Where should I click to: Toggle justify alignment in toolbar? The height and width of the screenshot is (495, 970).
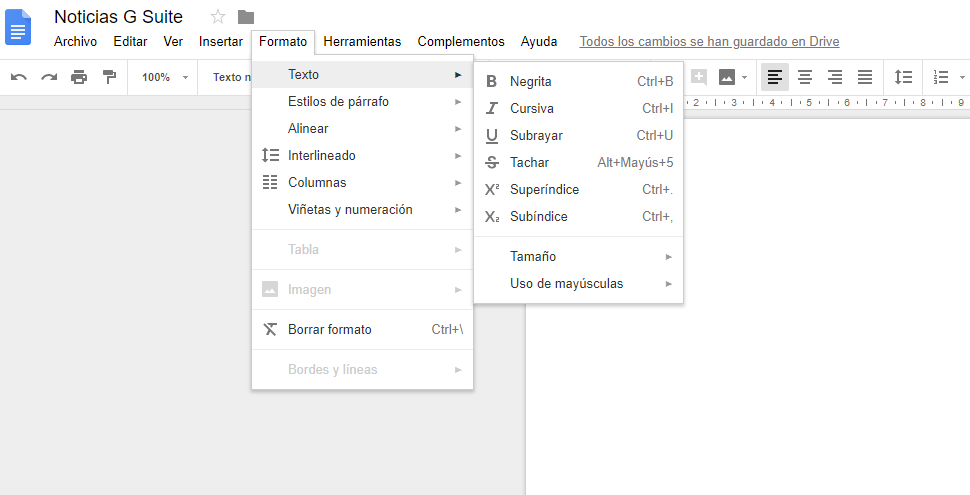coord(865,77)
